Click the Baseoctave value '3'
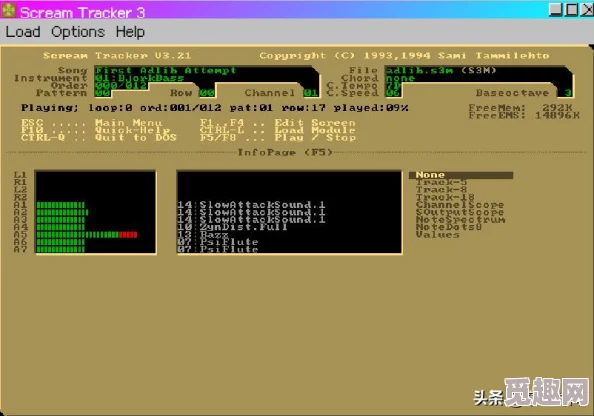This screenshot has width=594, height=416. [568, 93]
